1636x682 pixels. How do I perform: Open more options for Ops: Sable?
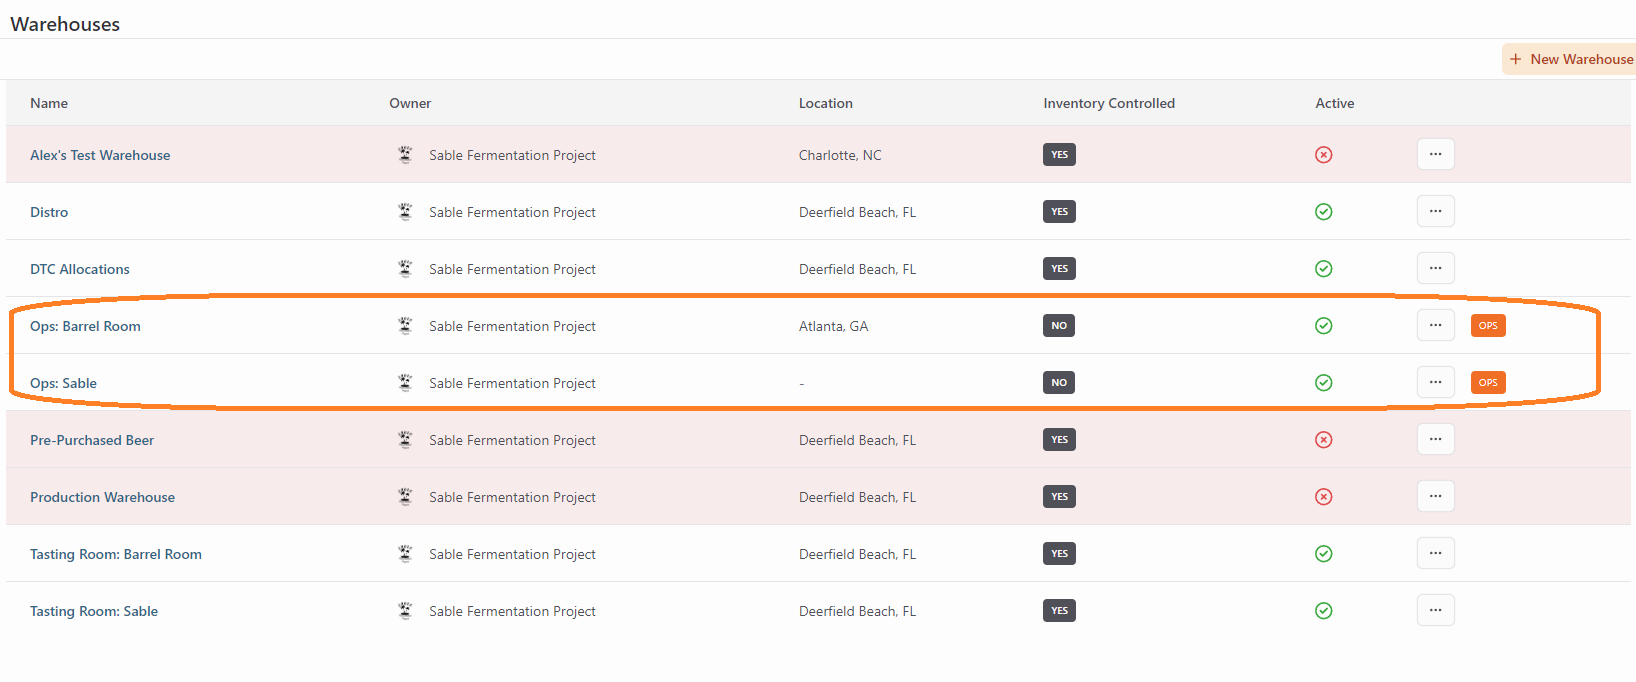(1435, 382)
